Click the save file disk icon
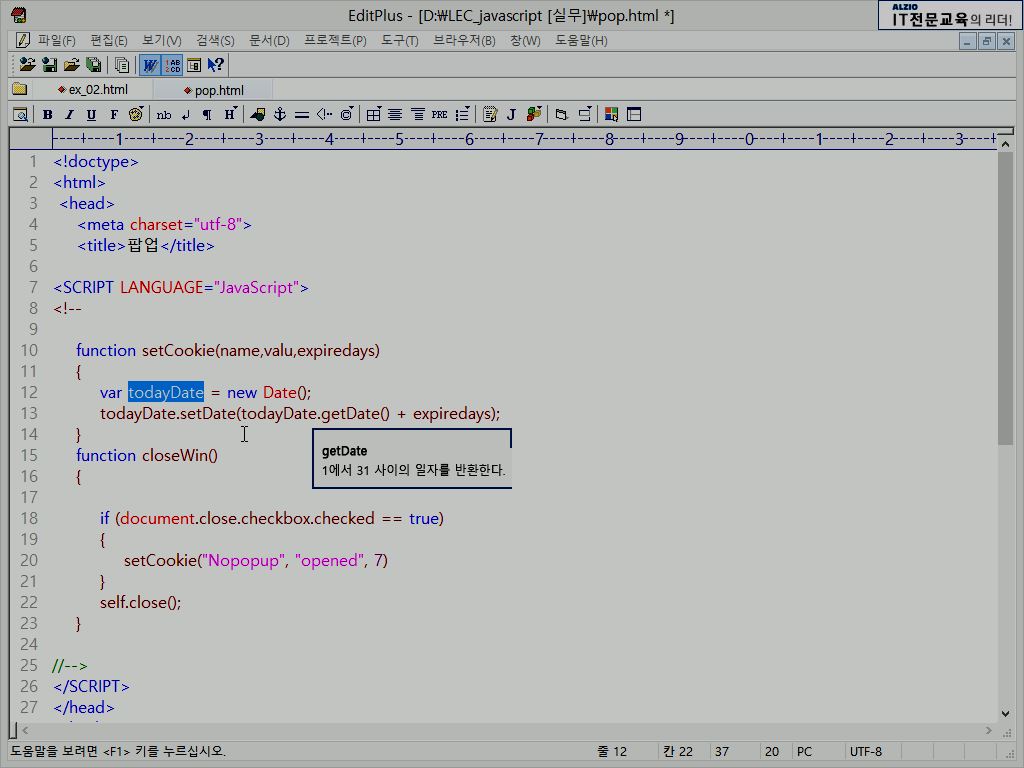This screenshot has height=768, width=1024. point(50,65)
